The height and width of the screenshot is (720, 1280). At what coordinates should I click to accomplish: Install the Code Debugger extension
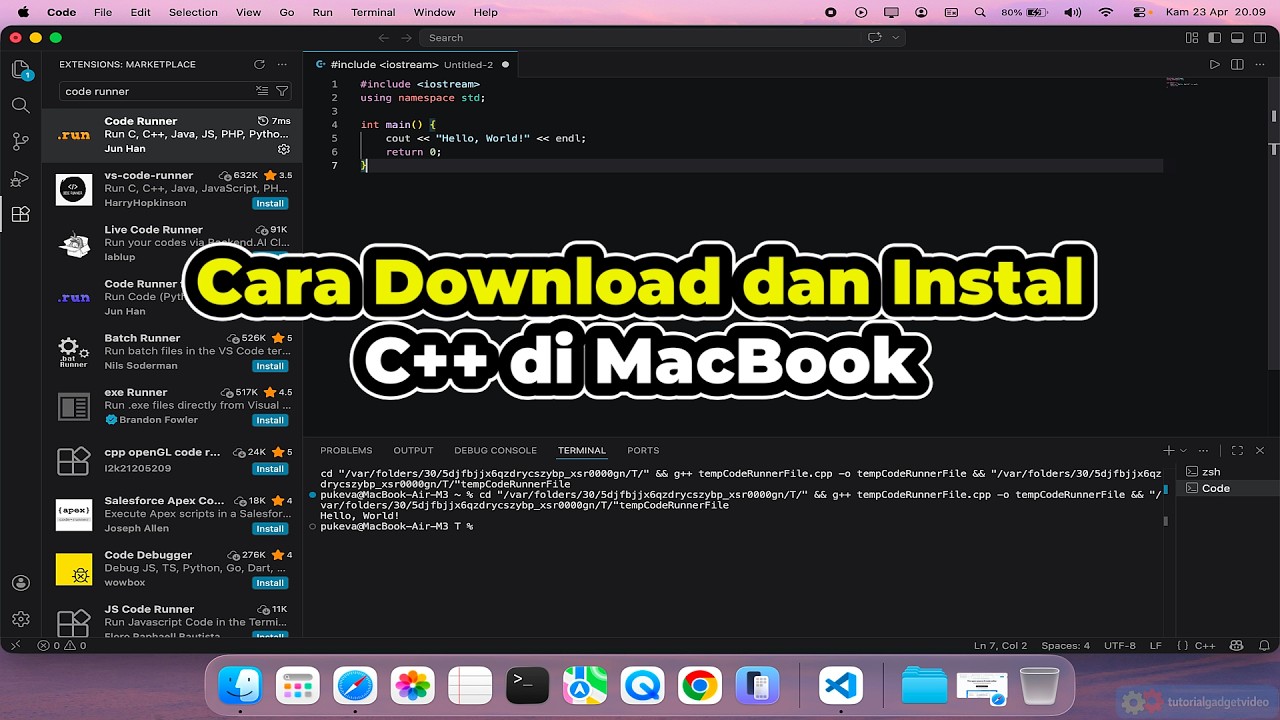(x=270, y=583)
